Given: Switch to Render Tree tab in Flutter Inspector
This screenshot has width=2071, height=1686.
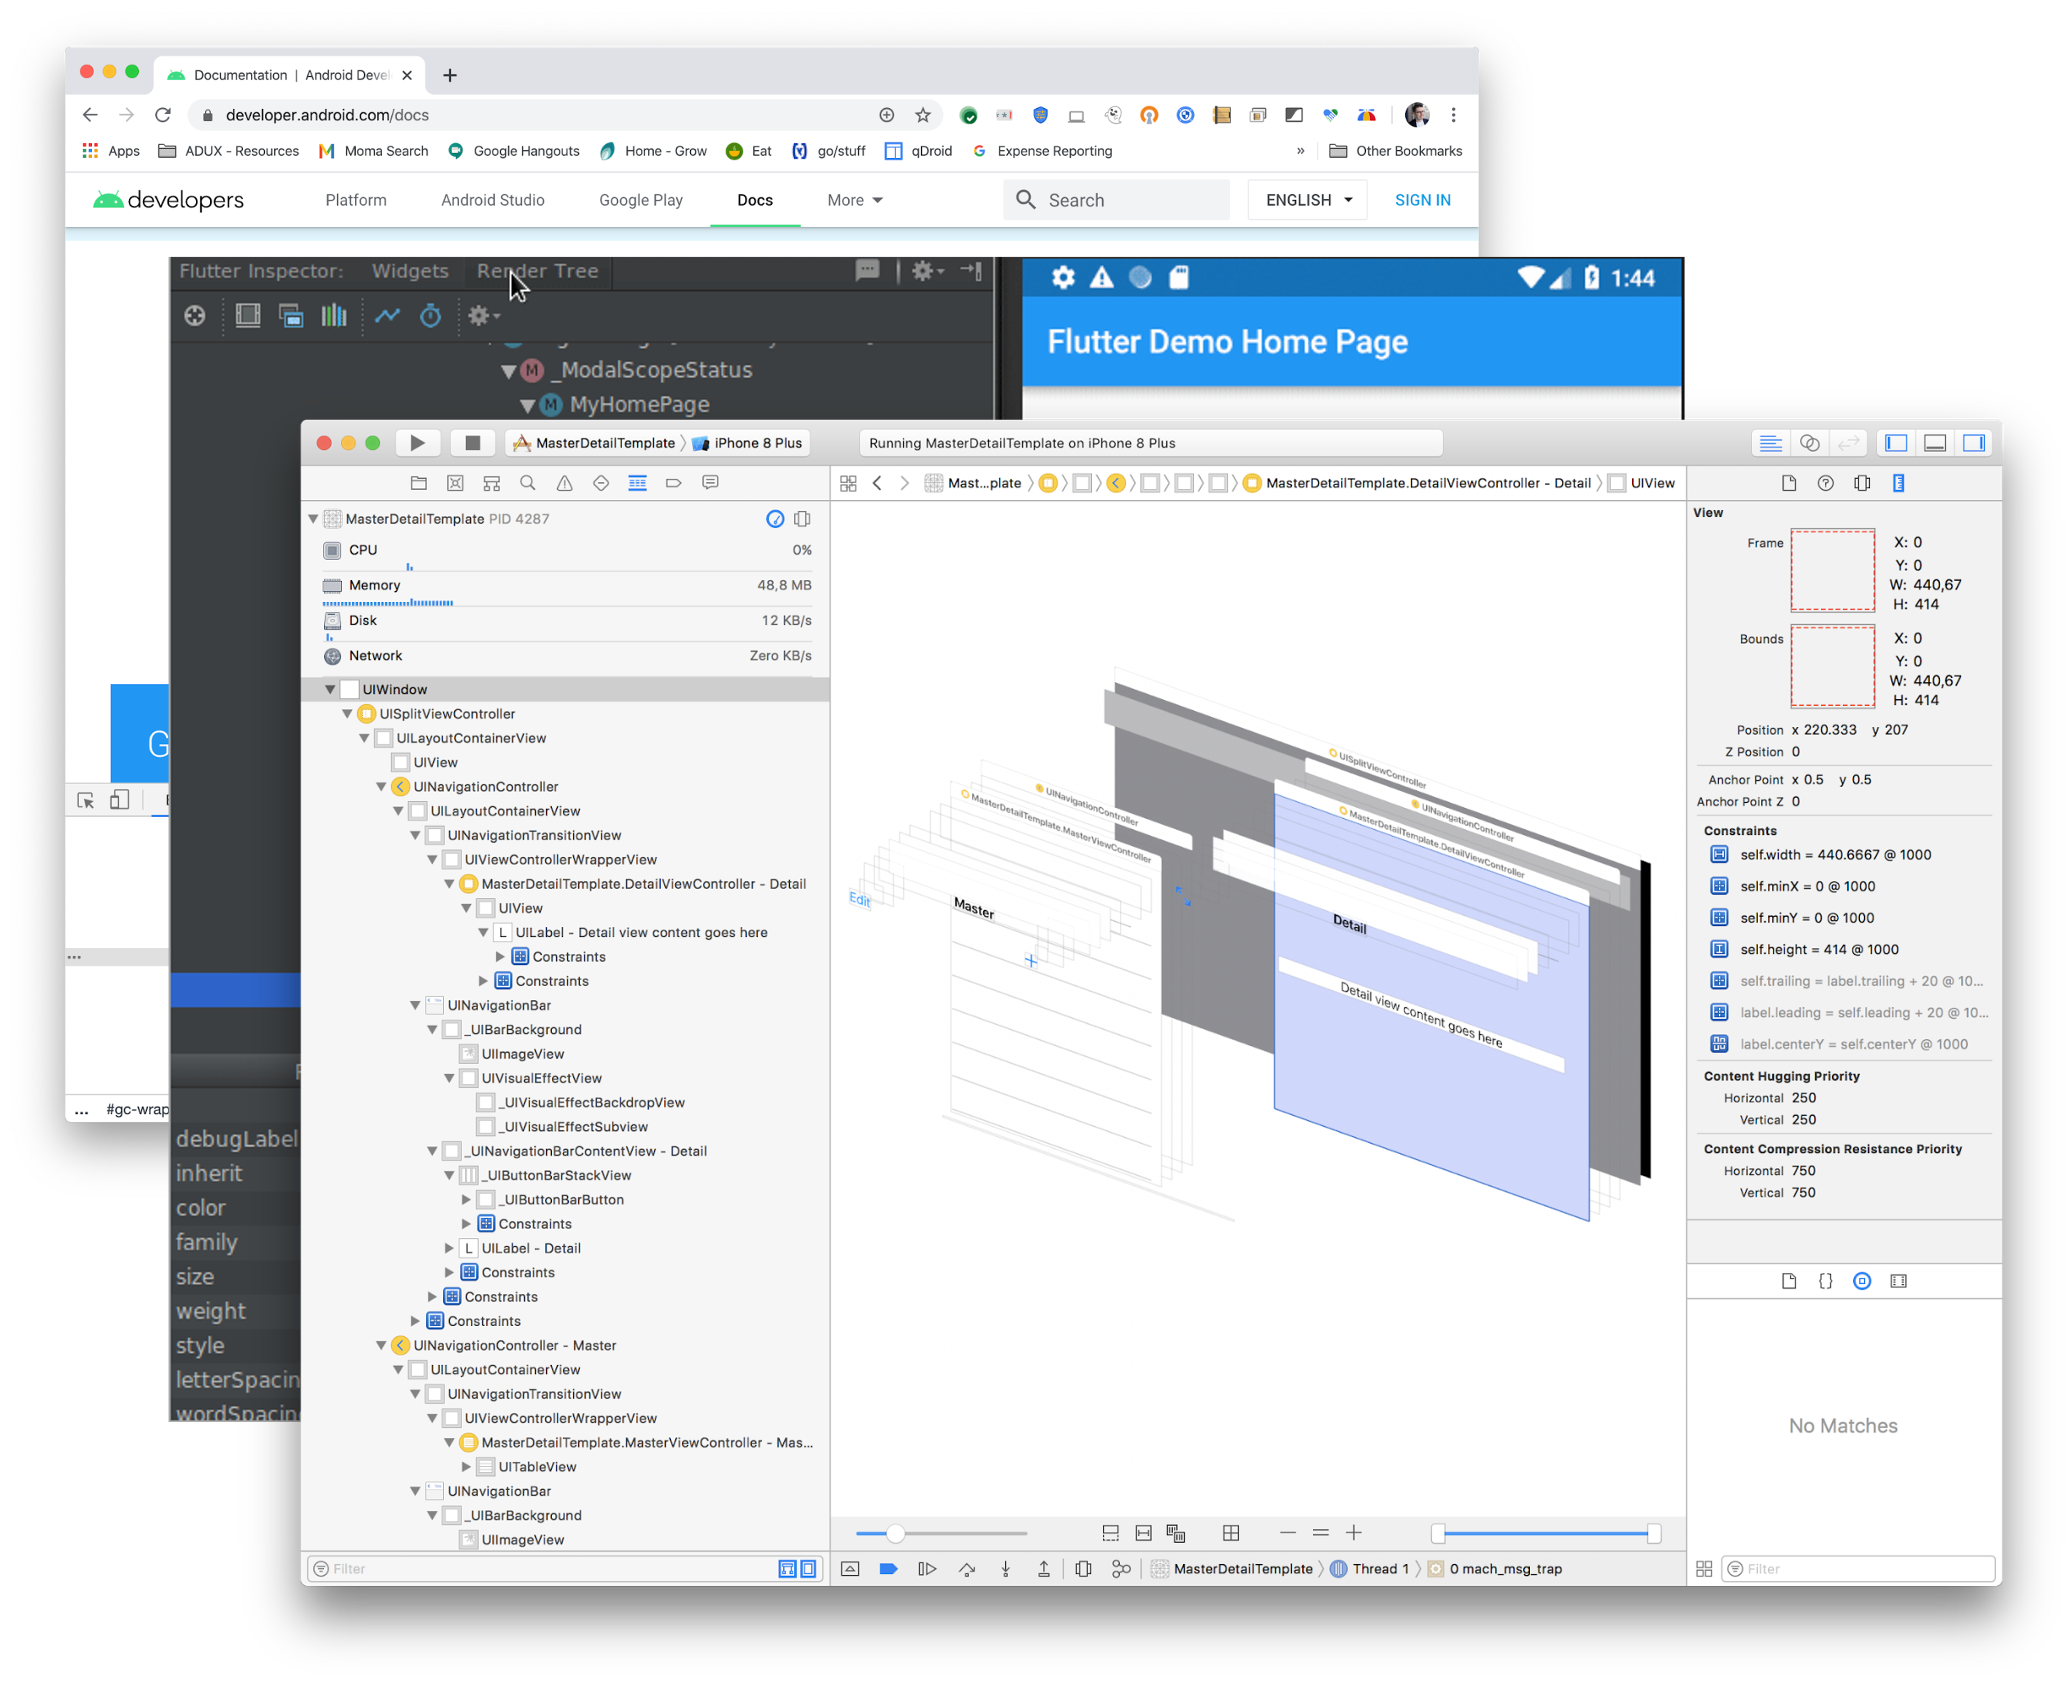Looking at the screenshot, I should pyautogui.click(x=537, y=271).
